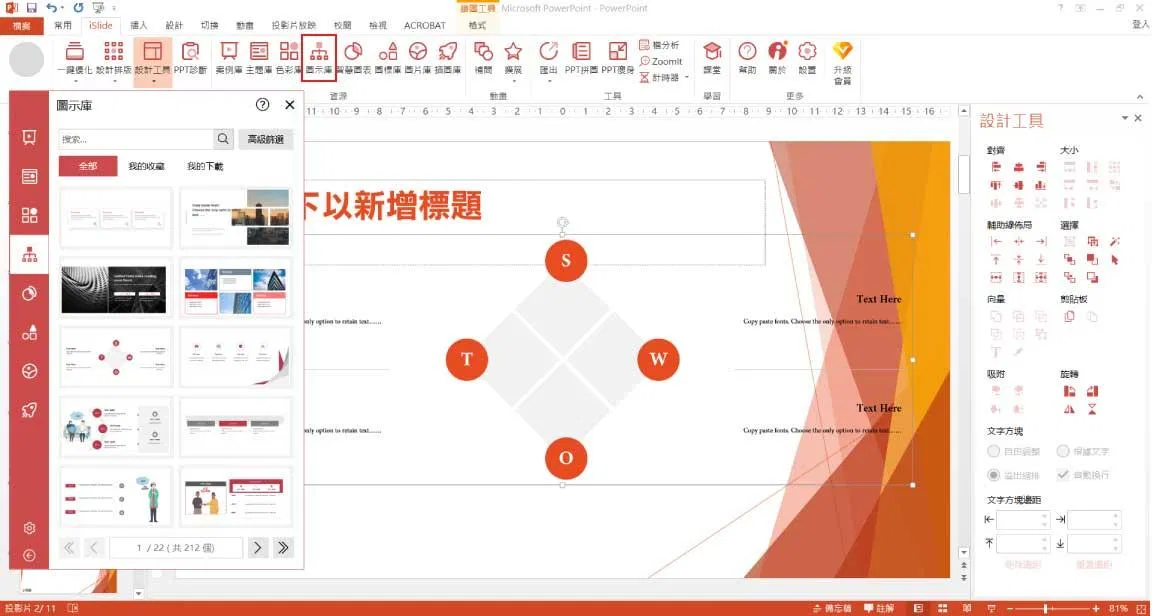Open the 插圖庫 illustration library ribbon icon
Viewport: 1152px width, 616px height.
(x=447, y=58)
